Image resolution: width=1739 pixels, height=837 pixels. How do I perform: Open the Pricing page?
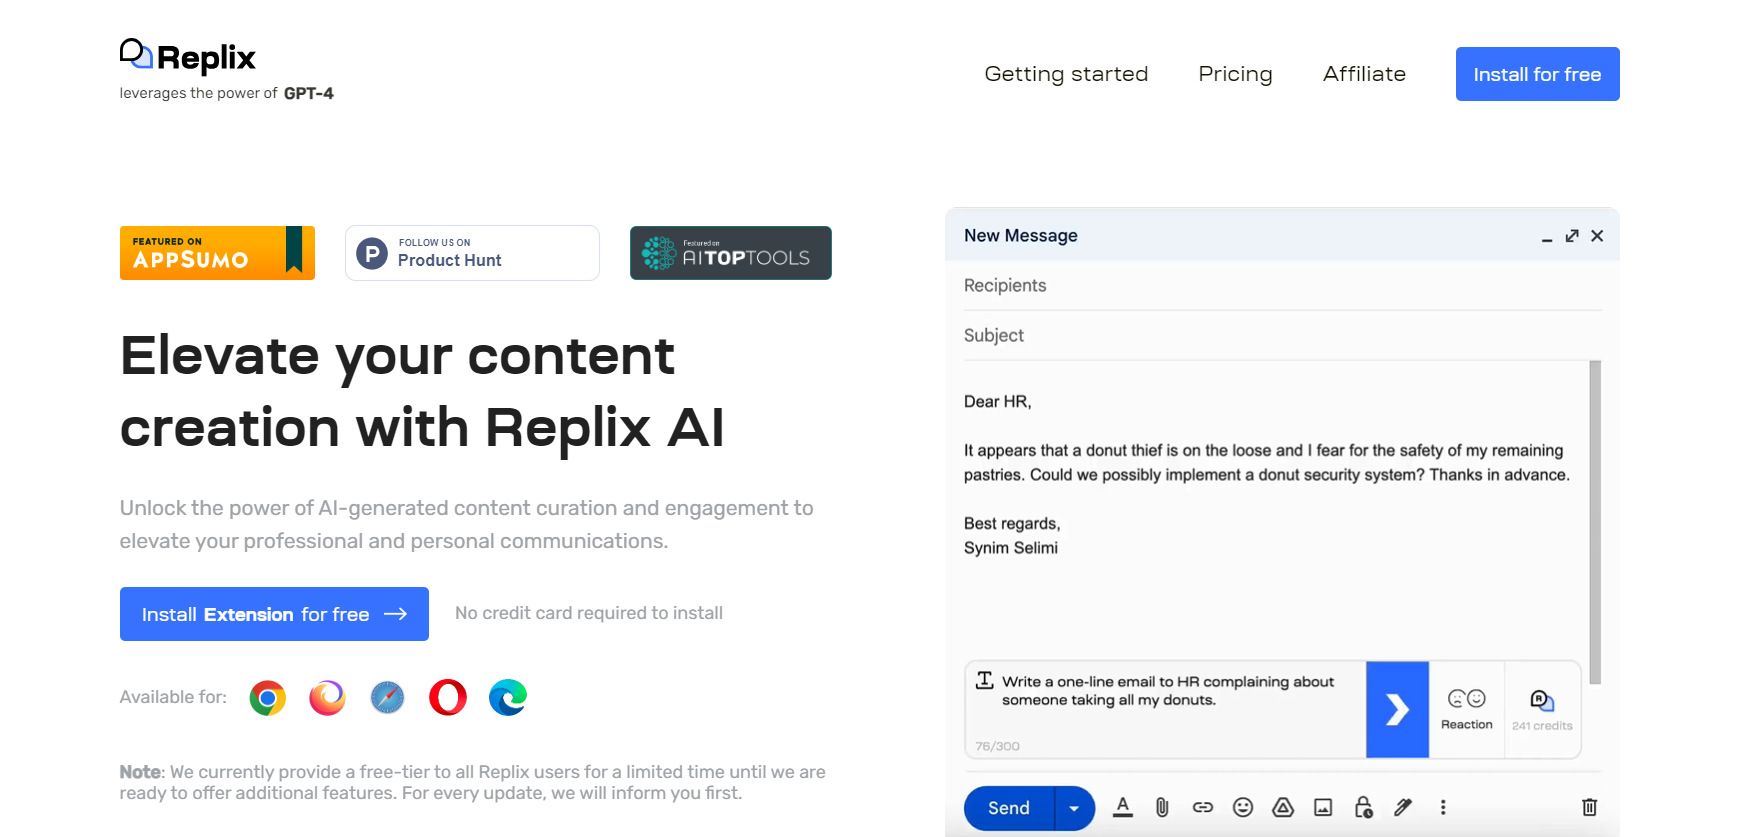point(1235,74)
